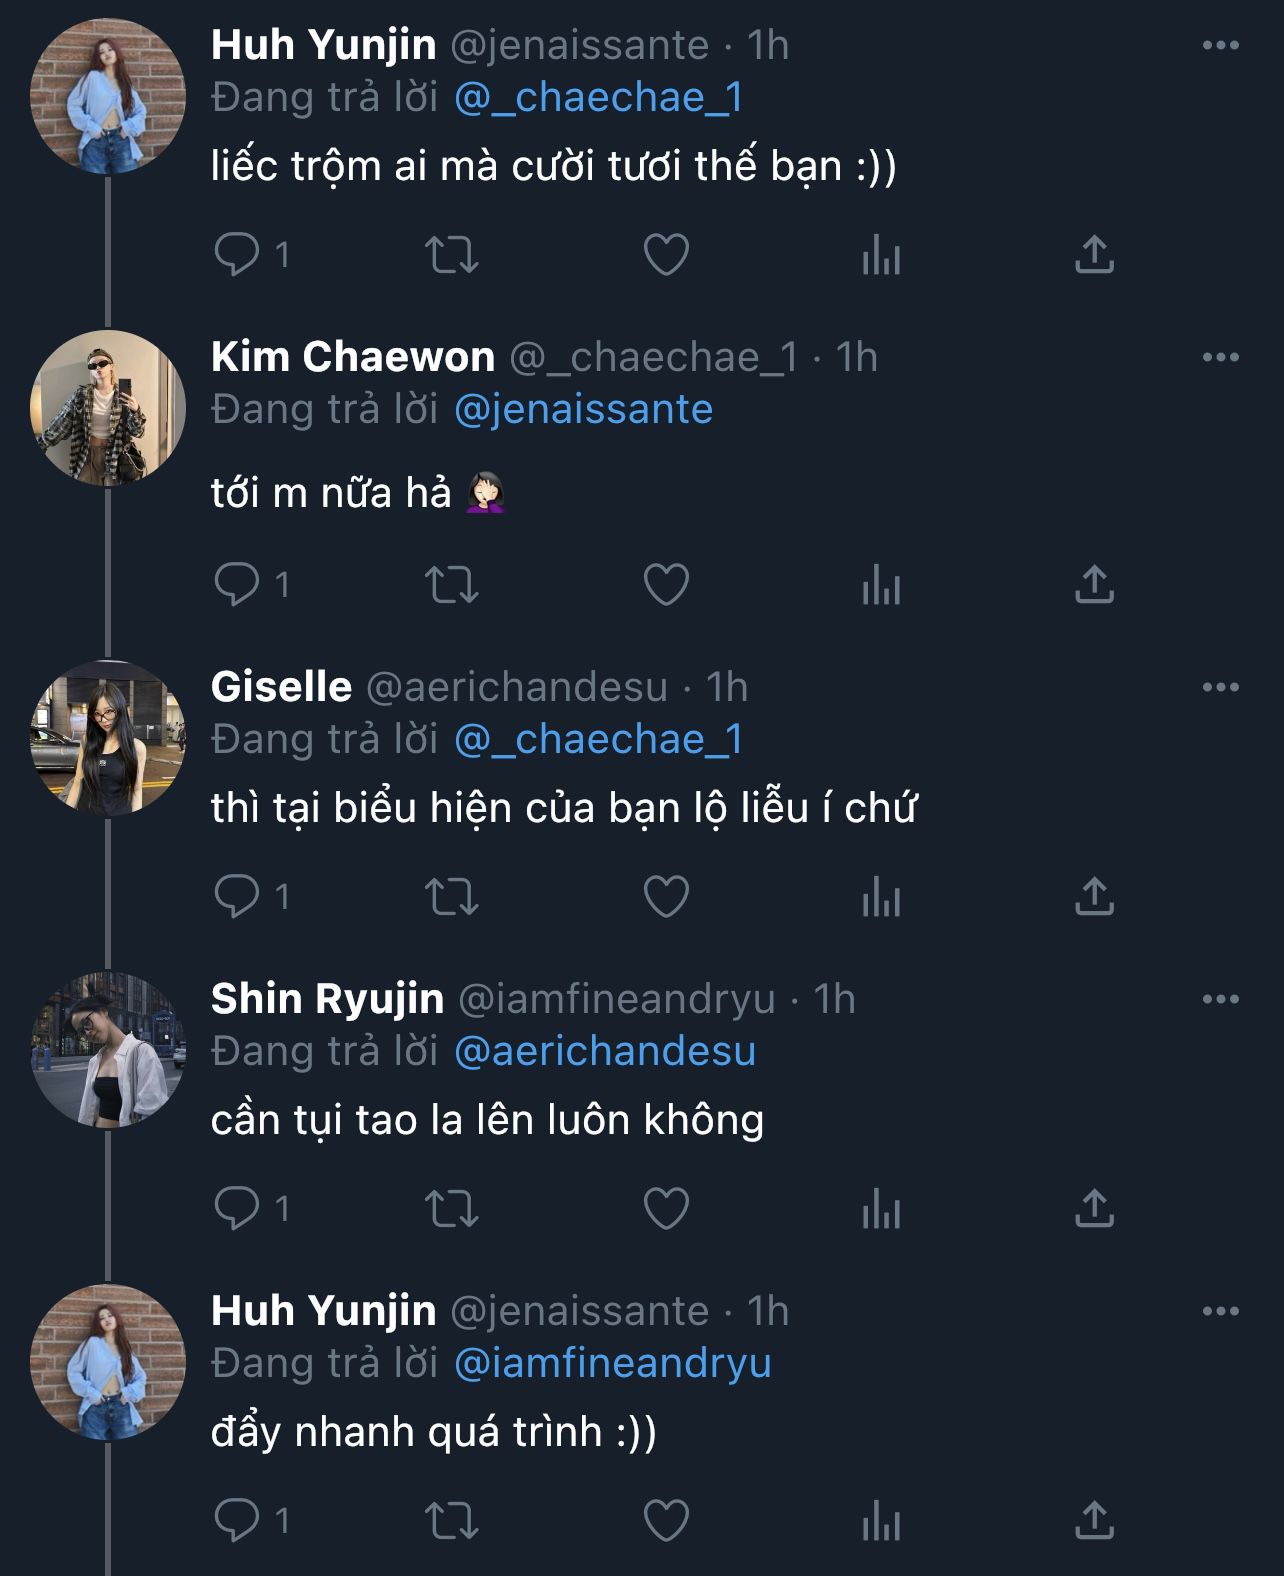Retweet Giselle's tweet

[x=452, y=896]
